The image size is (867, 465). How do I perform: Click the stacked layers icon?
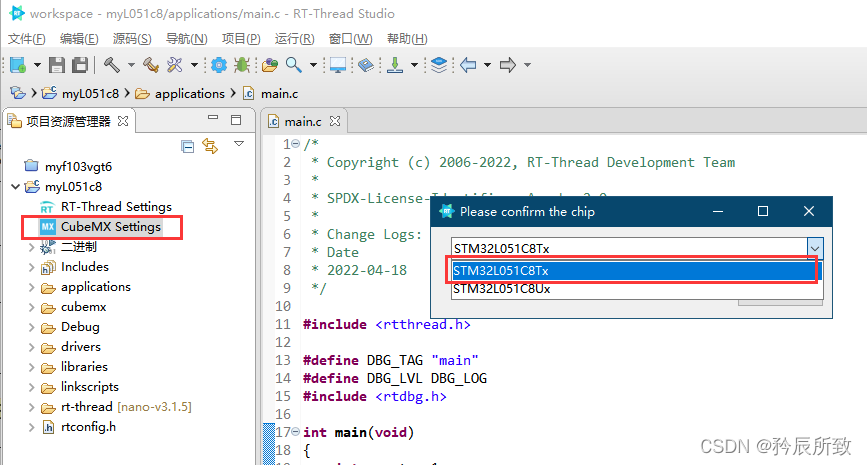coord(438,65)
